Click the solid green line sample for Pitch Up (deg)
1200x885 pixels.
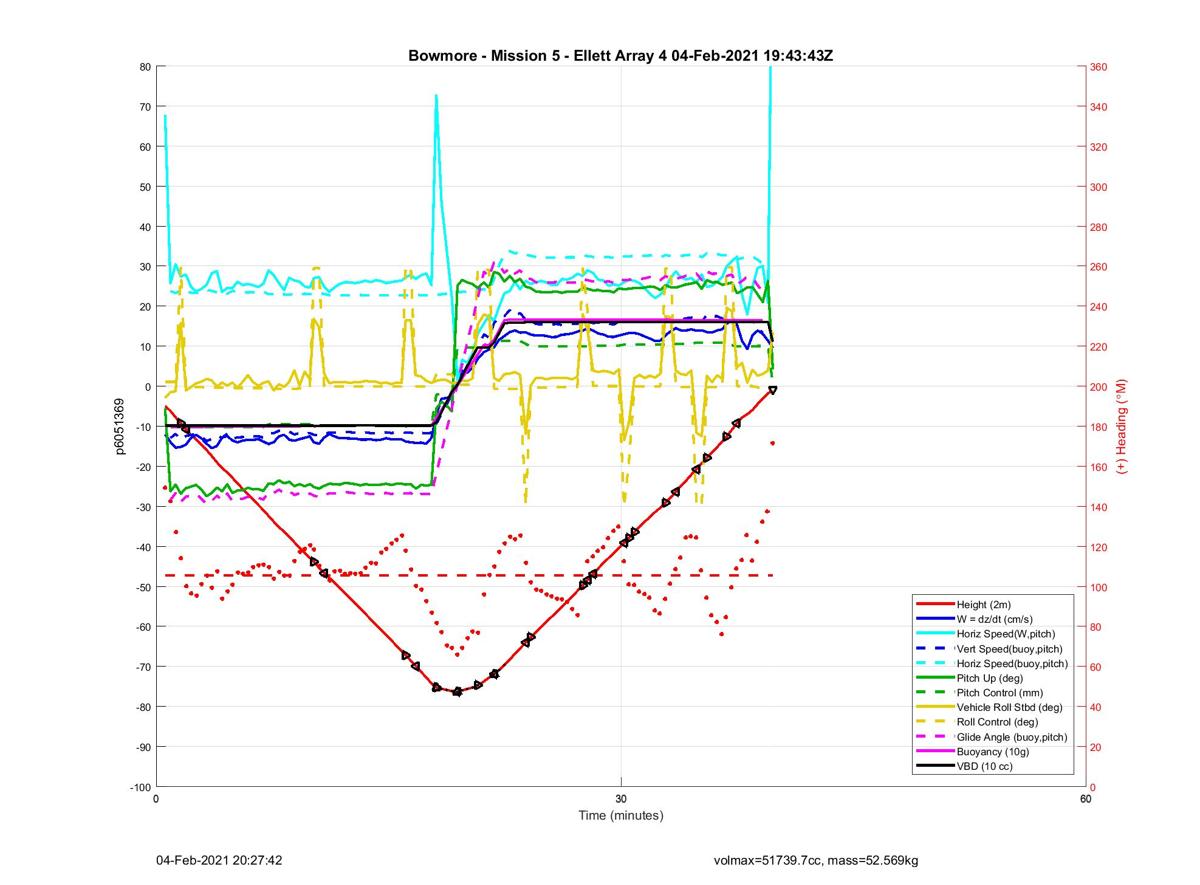(935, 677)
